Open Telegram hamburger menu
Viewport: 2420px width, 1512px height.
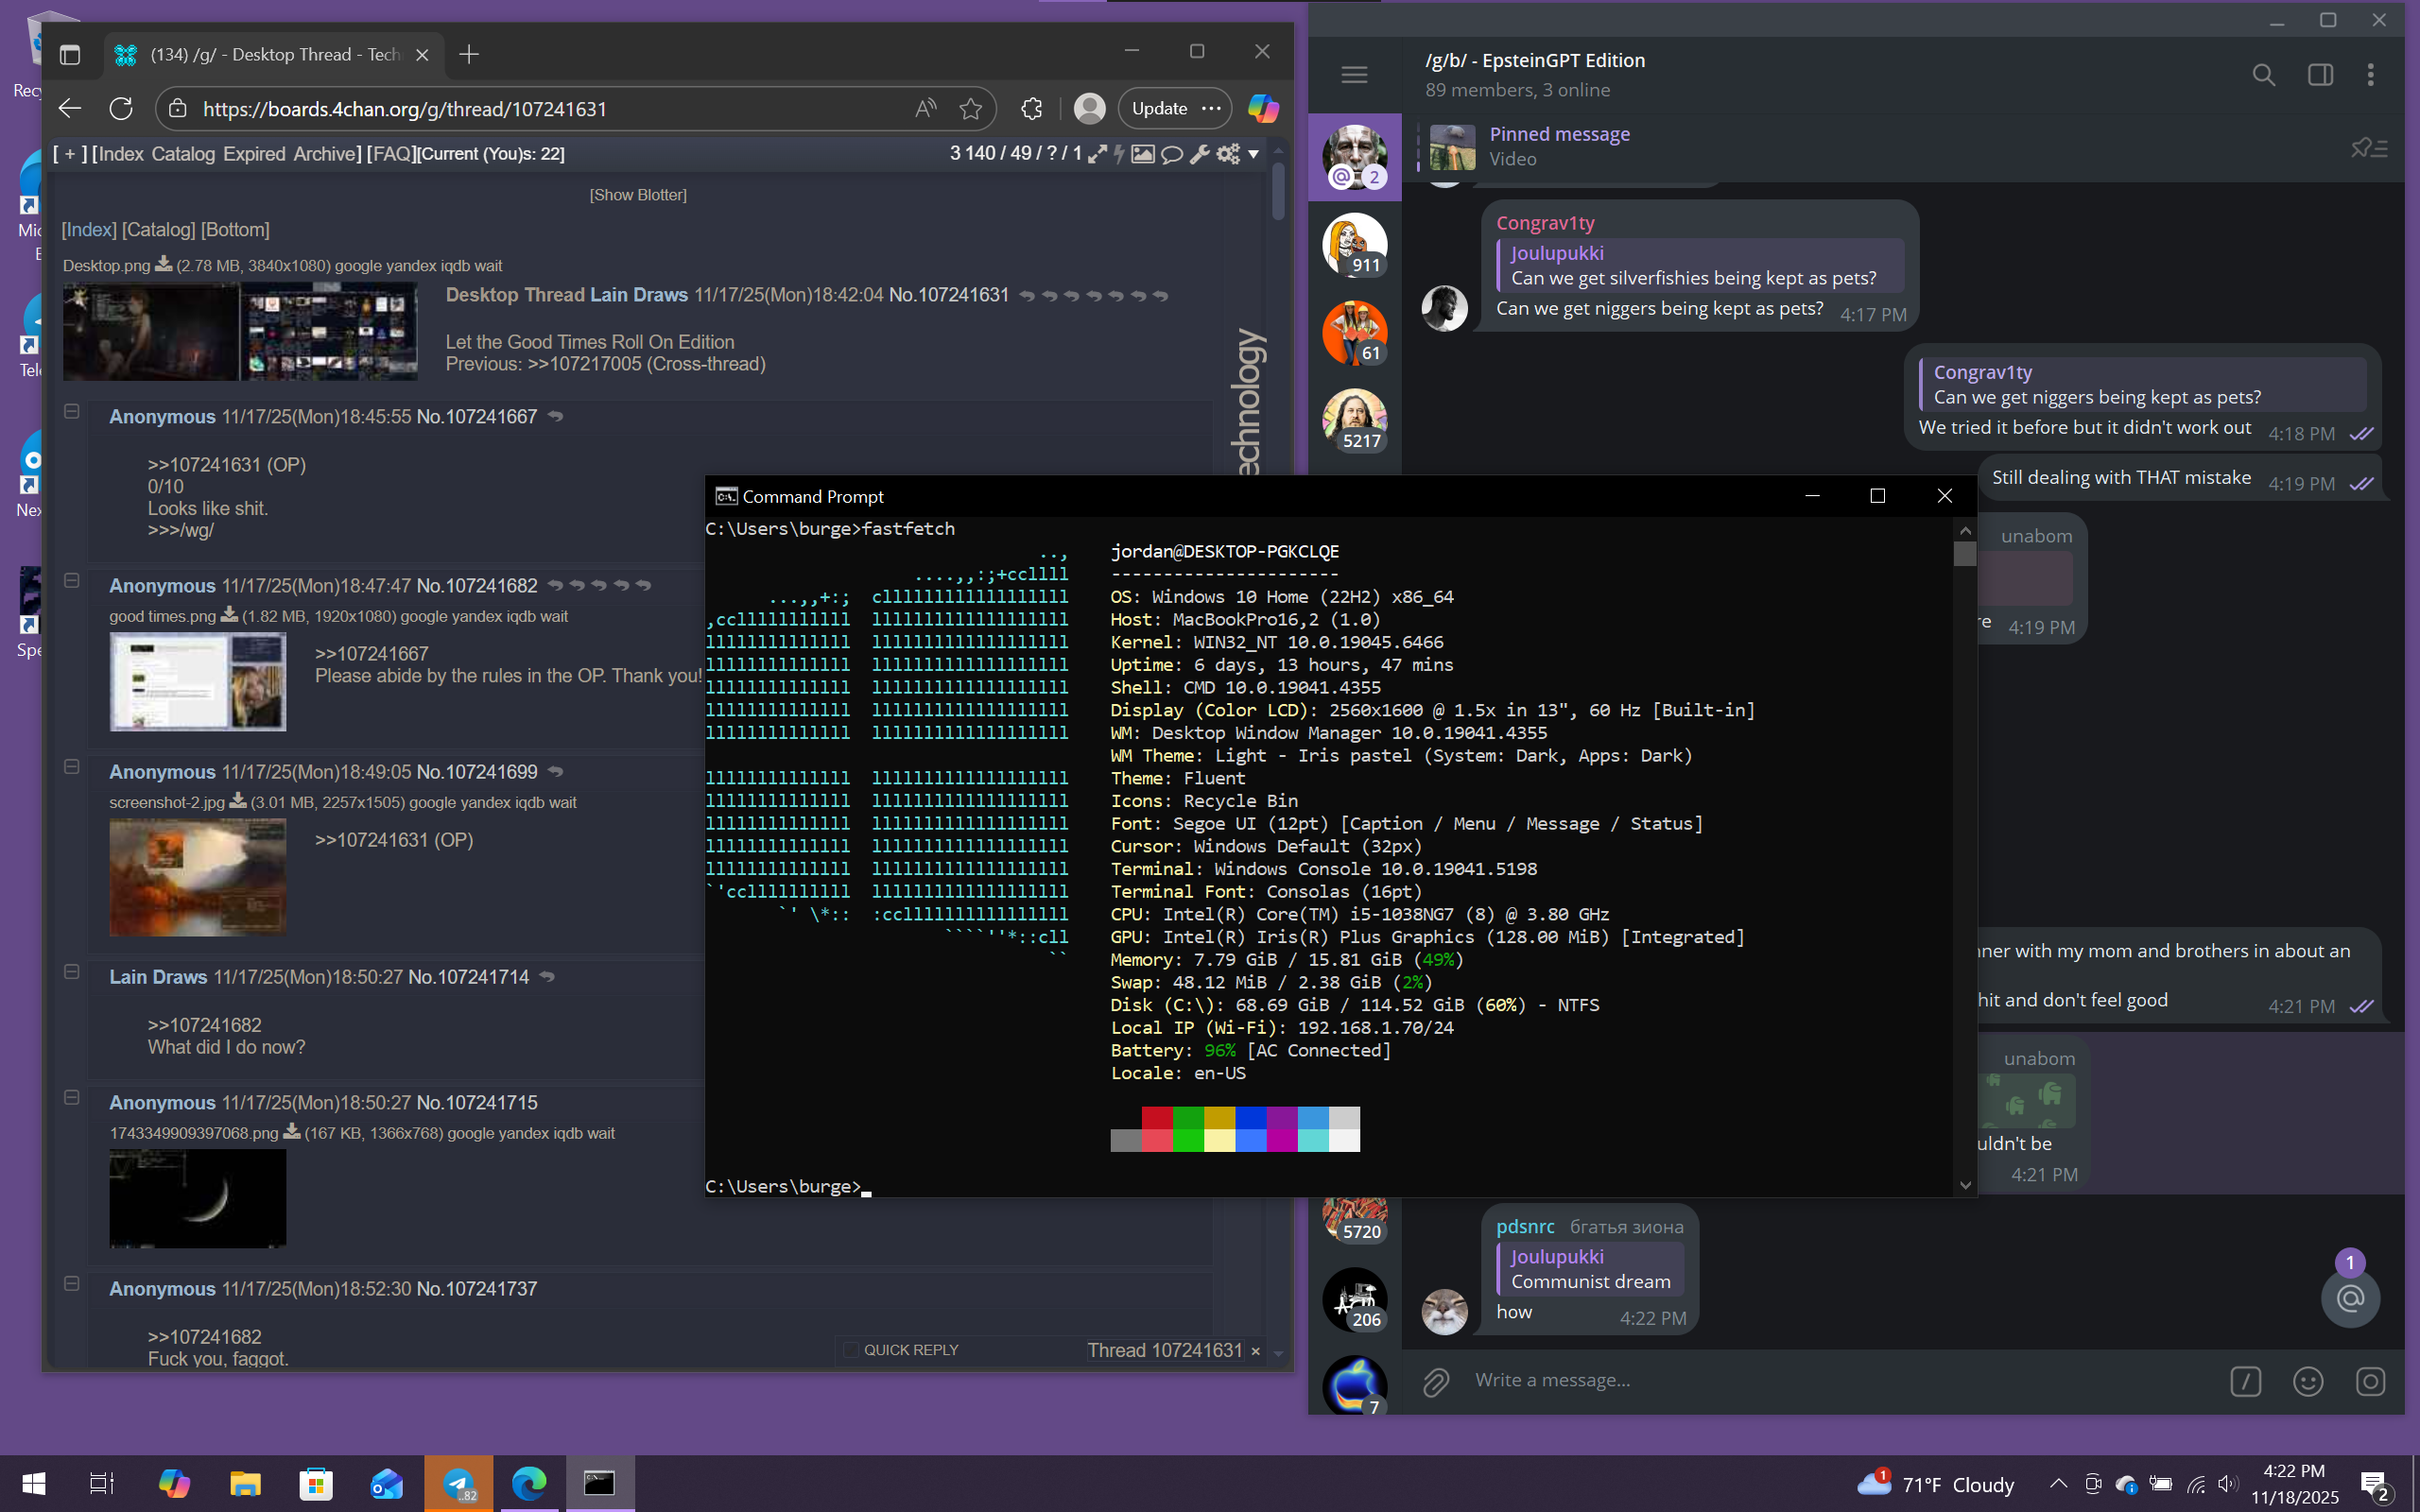pyautogui.click(x=1354, y=75)
